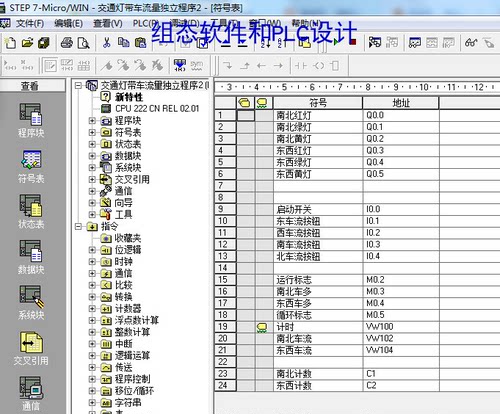Open System Block (系统块) in the View bar
500x414 pixels.
tap(31, 303)
